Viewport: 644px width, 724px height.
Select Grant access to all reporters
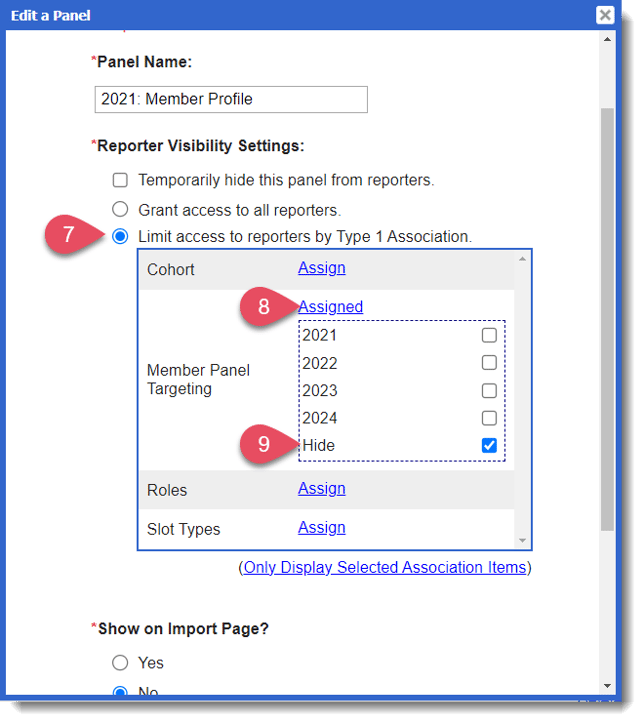(120, 210)
